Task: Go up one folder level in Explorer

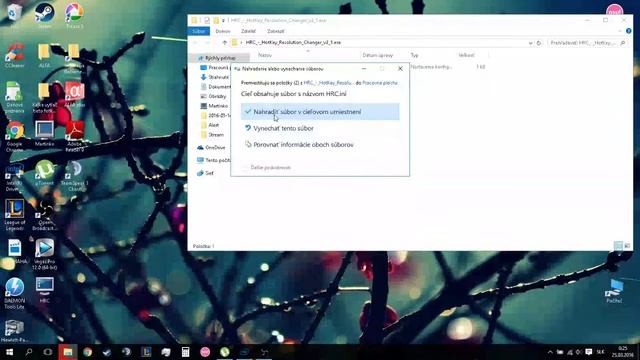Action: click(224, 42)
